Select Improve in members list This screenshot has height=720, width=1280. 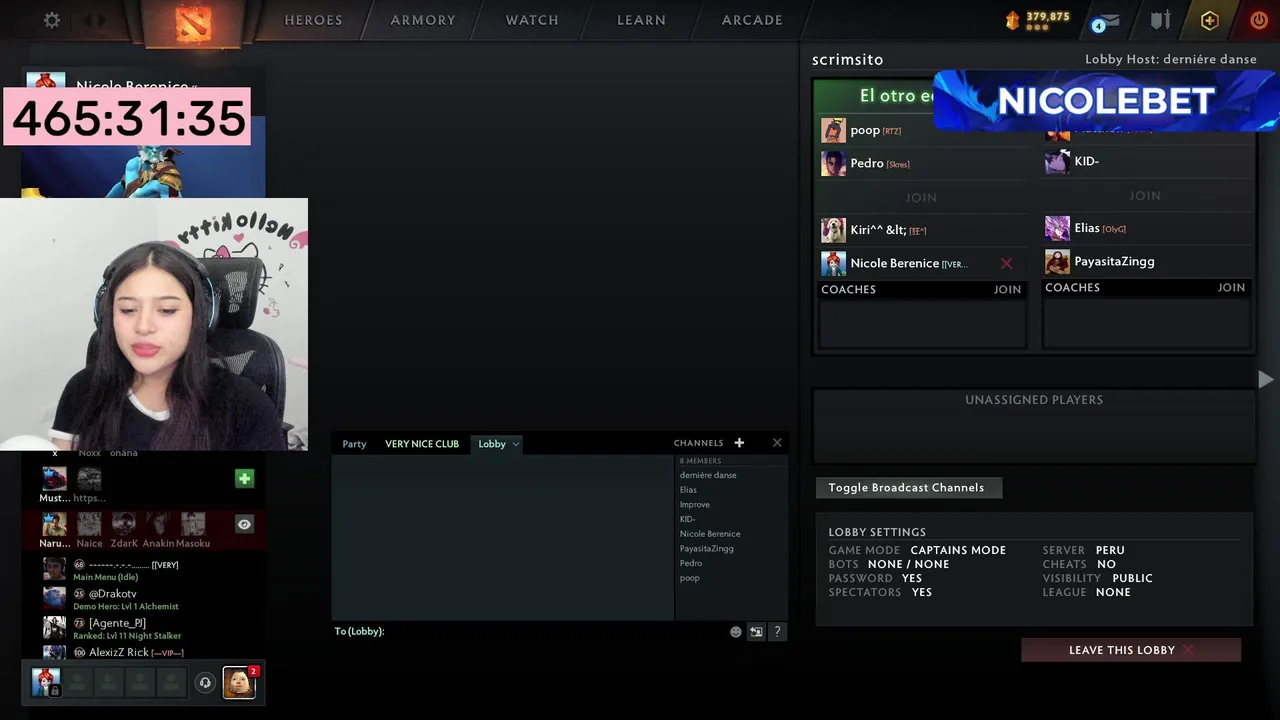pyautogui.click(x=695, y=504)
